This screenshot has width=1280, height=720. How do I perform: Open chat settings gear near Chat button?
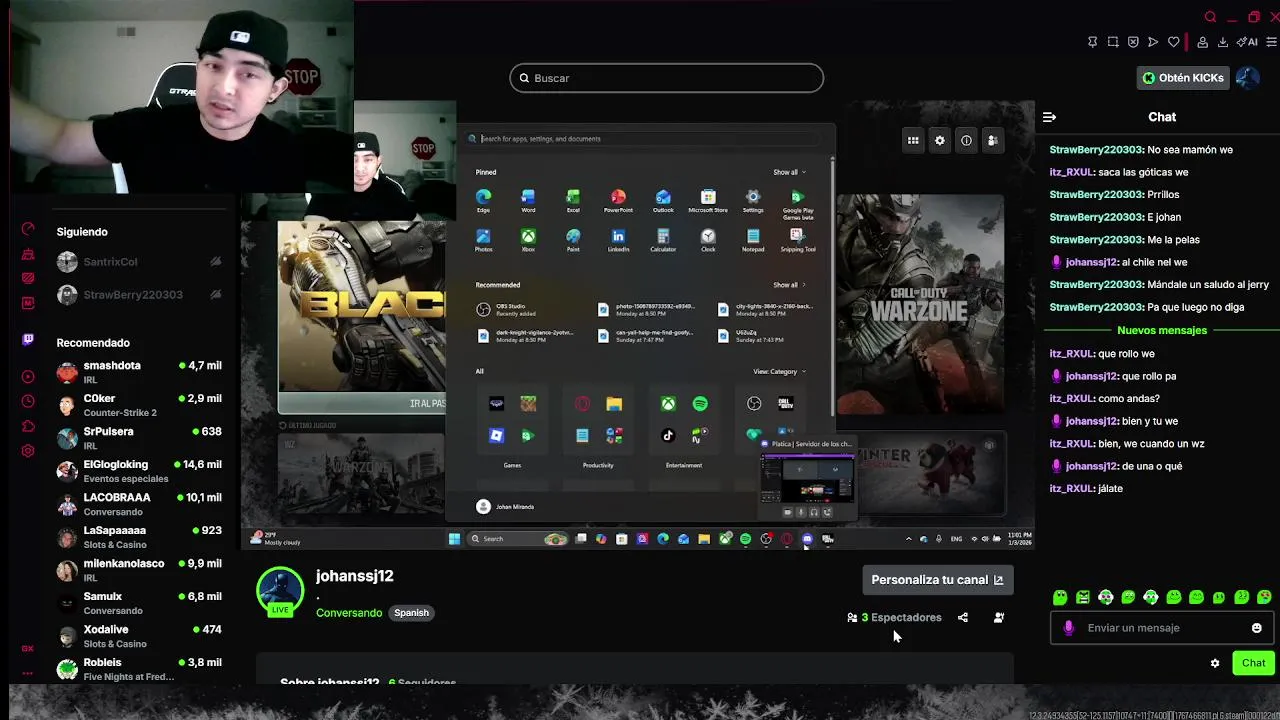coord(1215,663)
